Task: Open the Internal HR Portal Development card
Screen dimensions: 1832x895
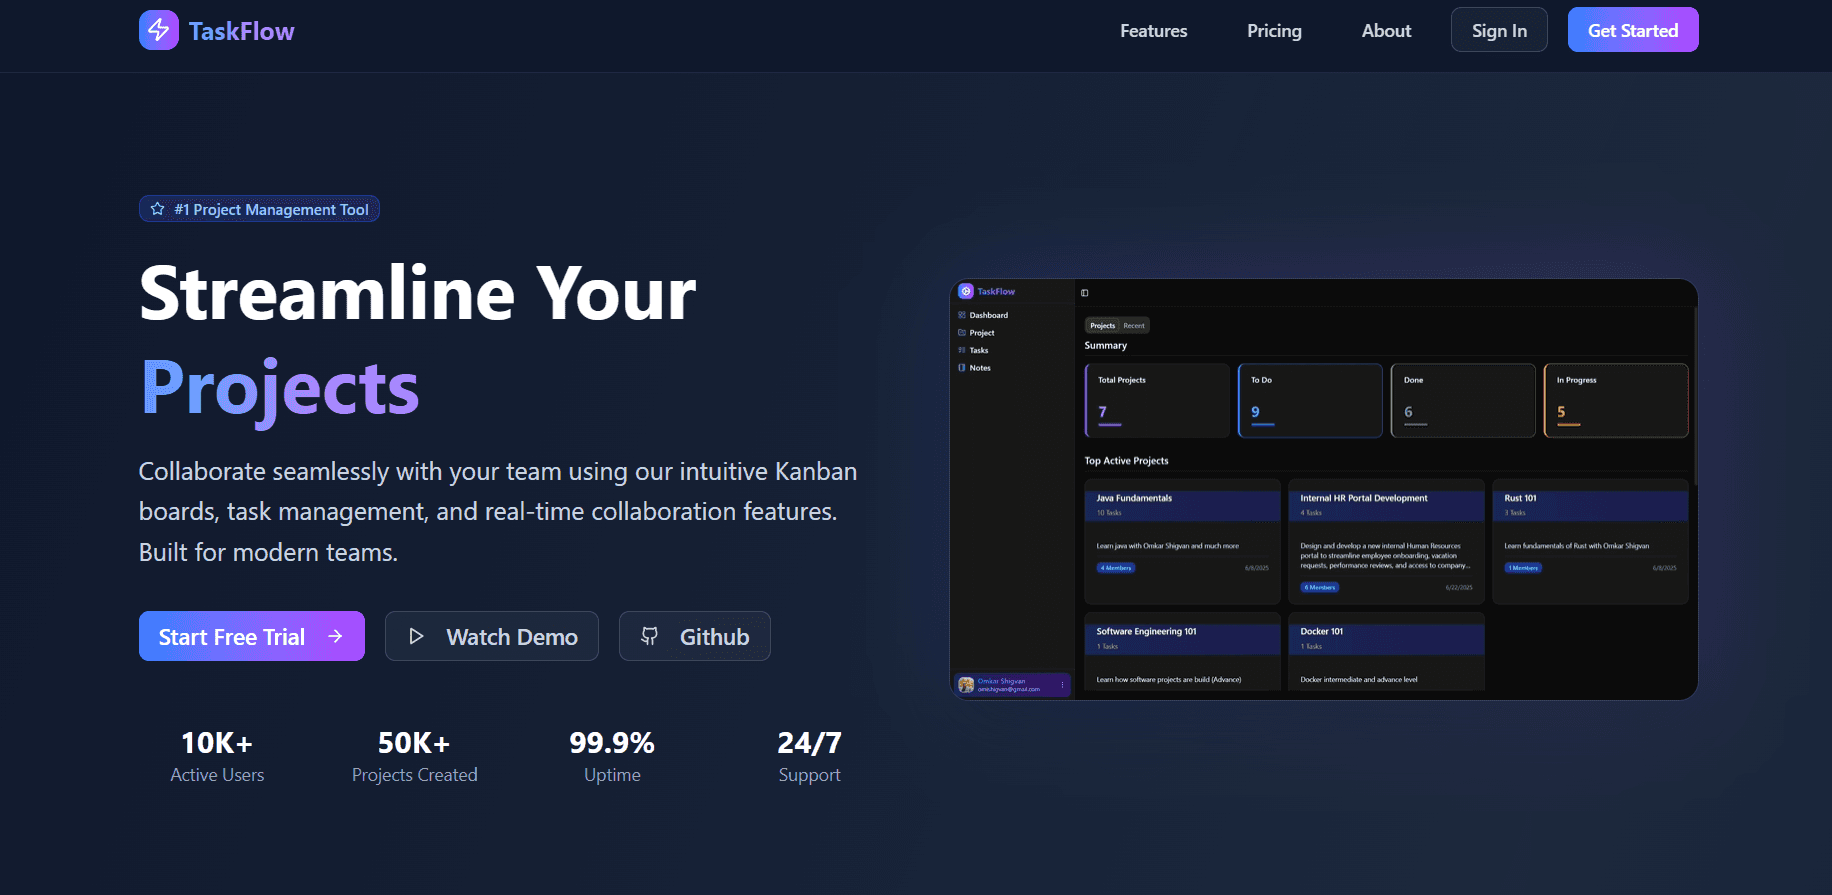Action: point(1386,541)
